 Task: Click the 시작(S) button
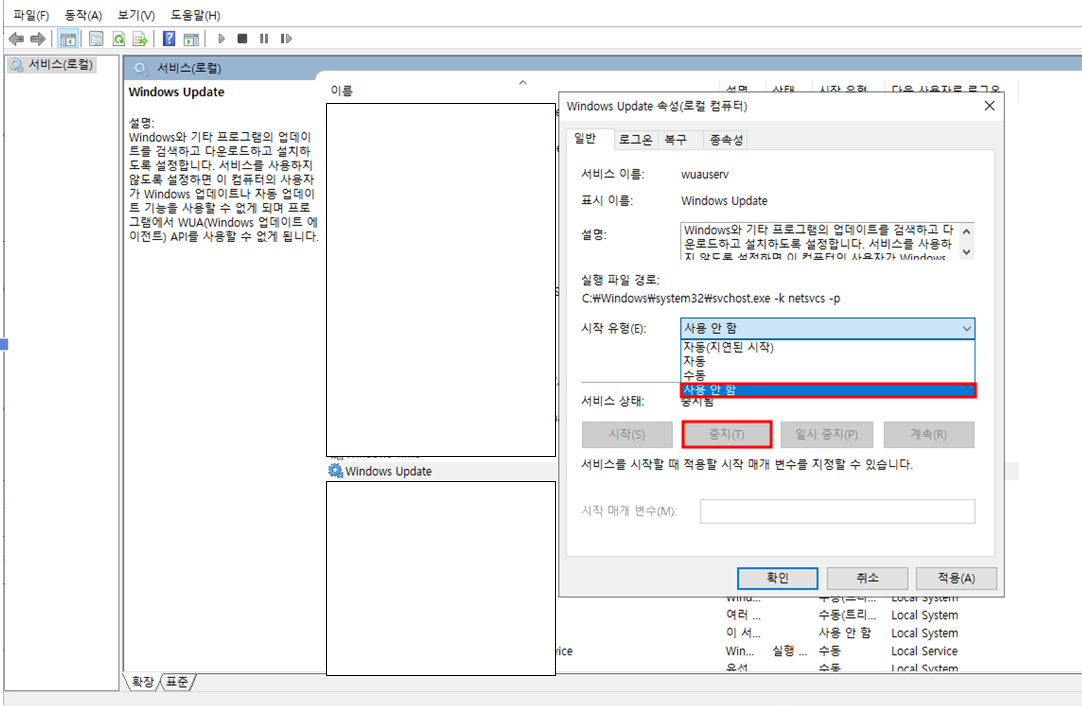[x=627, y=434]
